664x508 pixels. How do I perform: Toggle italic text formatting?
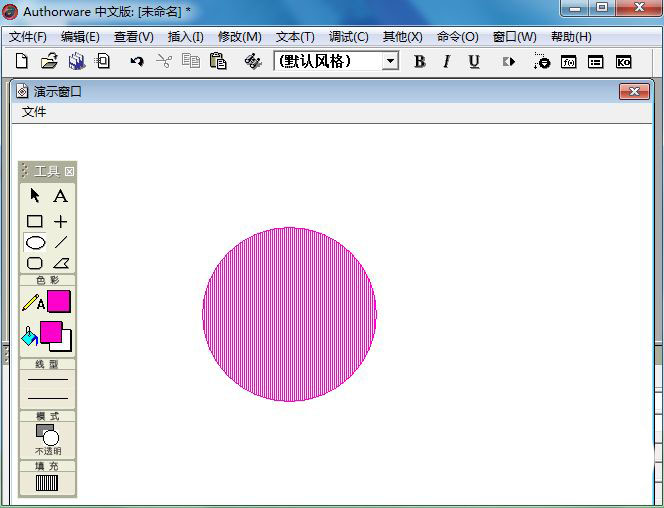446,61
